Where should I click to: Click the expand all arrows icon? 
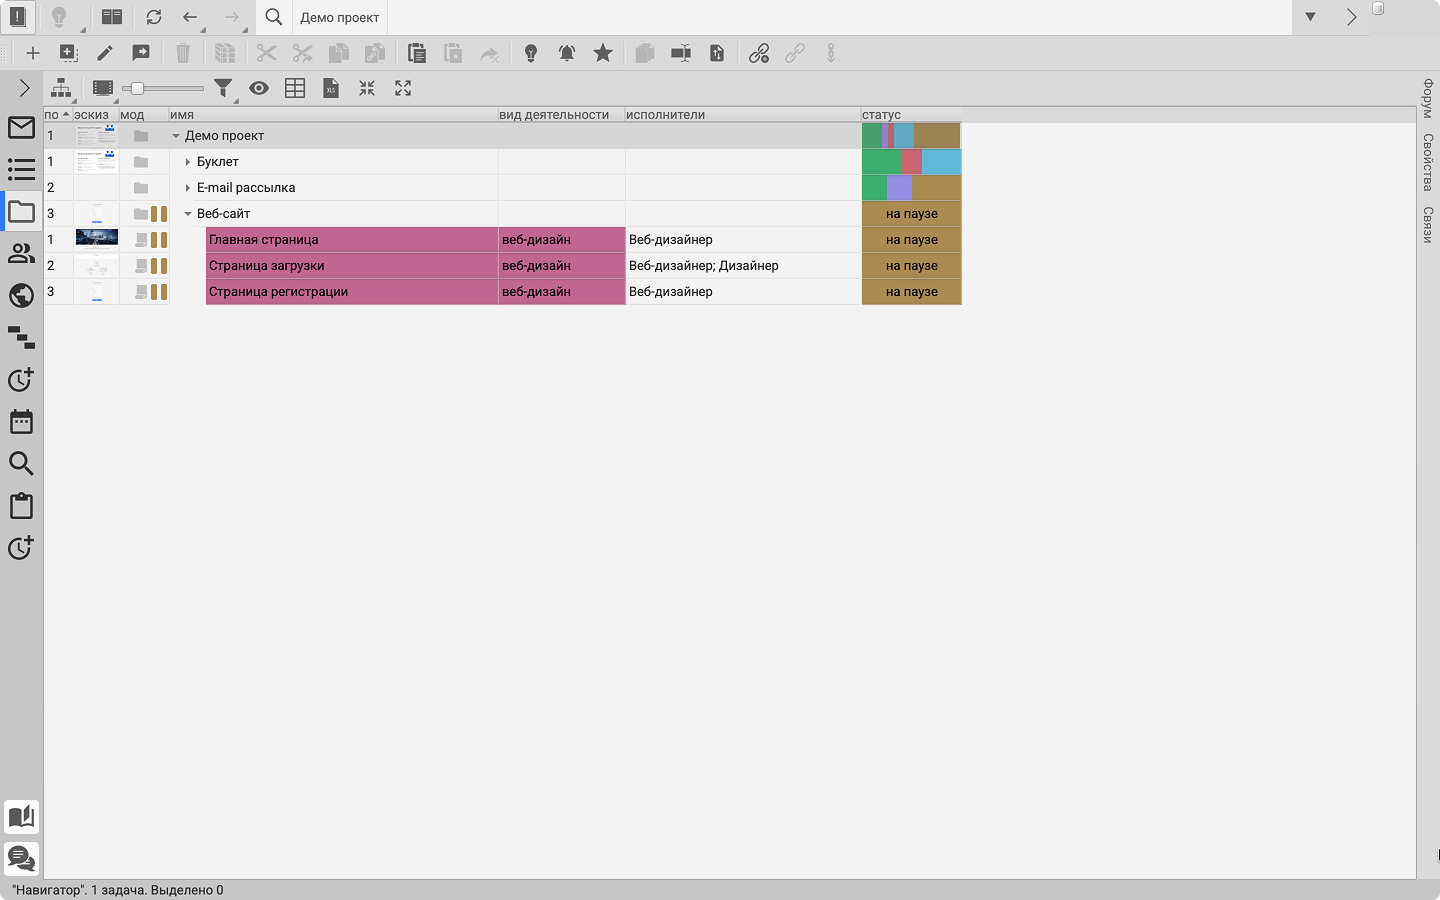coord(403,89)
